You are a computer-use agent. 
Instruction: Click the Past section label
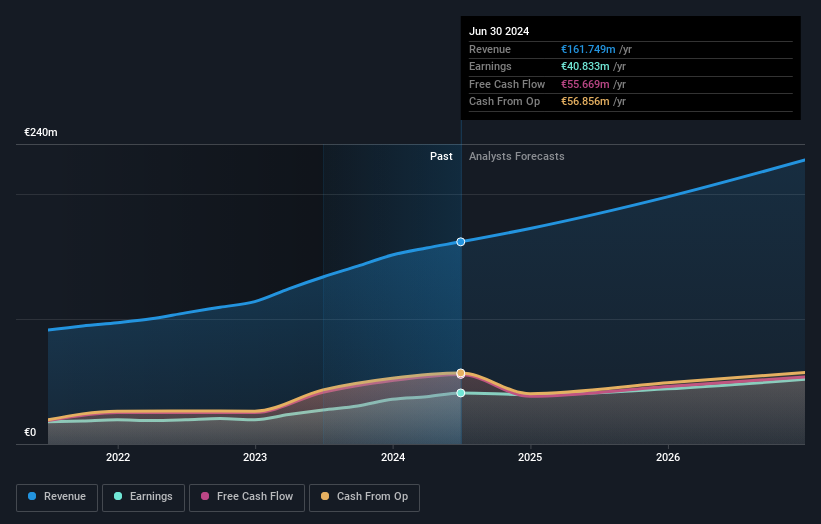click(x=441, y=157)
